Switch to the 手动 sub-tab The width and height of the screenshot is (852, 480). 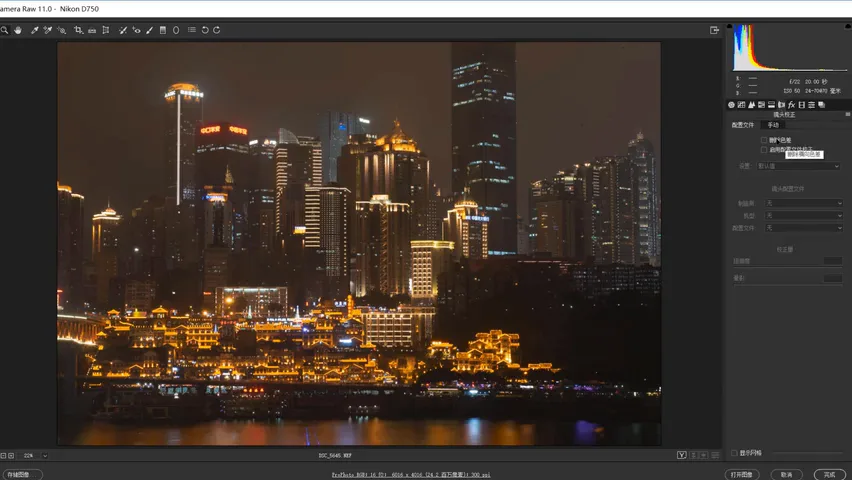pyautogui.click(x=773, y=125)
